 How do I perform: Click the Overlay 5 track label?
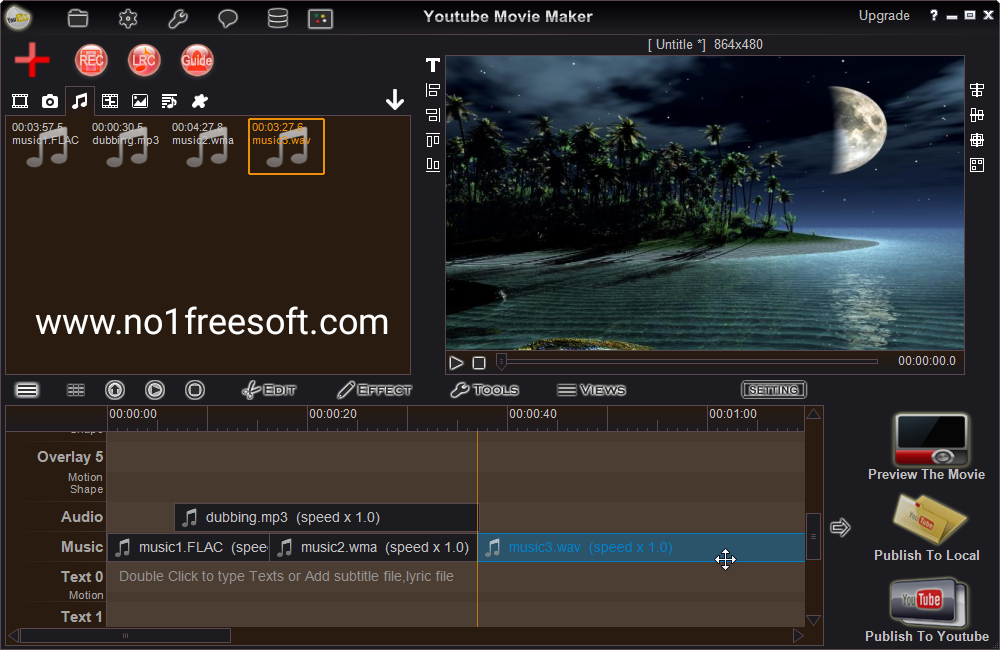pos(70,457)
